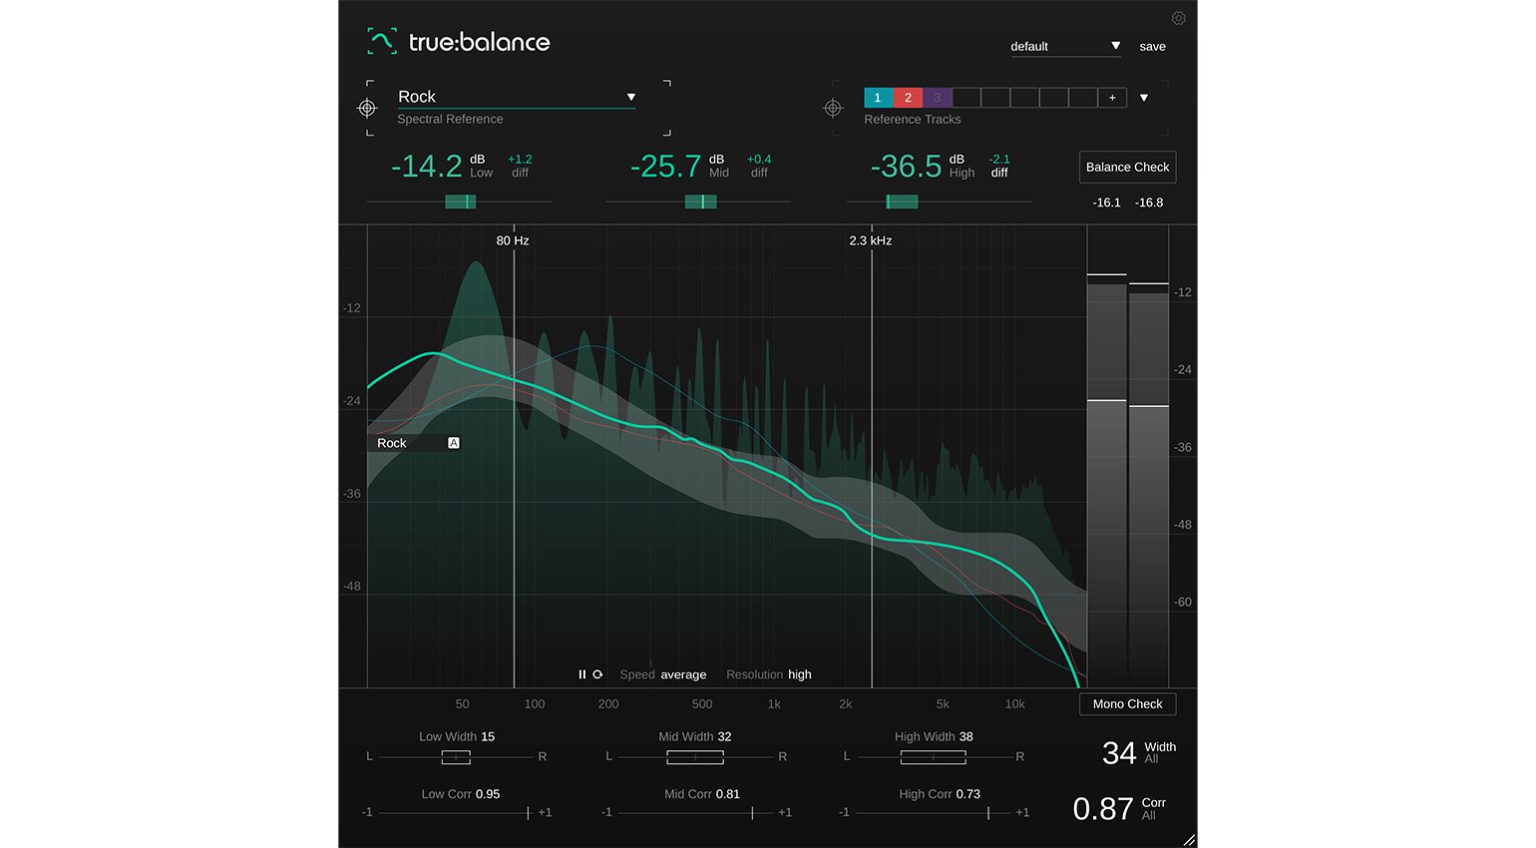Screen dimensions: 1536x848
Task: Run Balance Check
Action: [x=1127, y=166]
